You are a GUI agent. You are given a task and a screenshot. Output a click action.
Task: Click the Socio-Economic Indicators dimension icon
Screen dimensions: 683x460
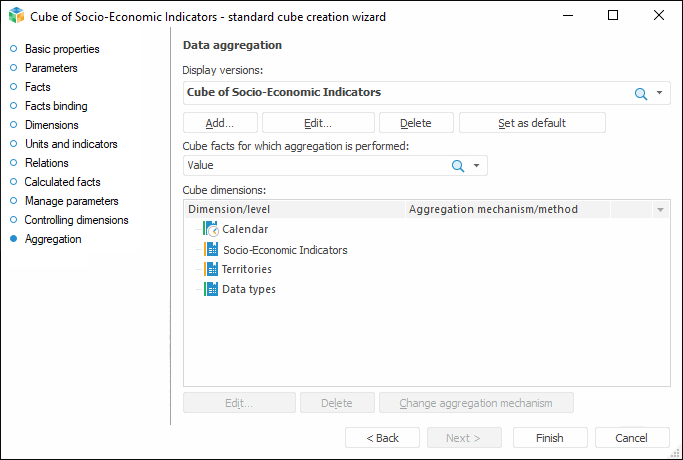210,249
